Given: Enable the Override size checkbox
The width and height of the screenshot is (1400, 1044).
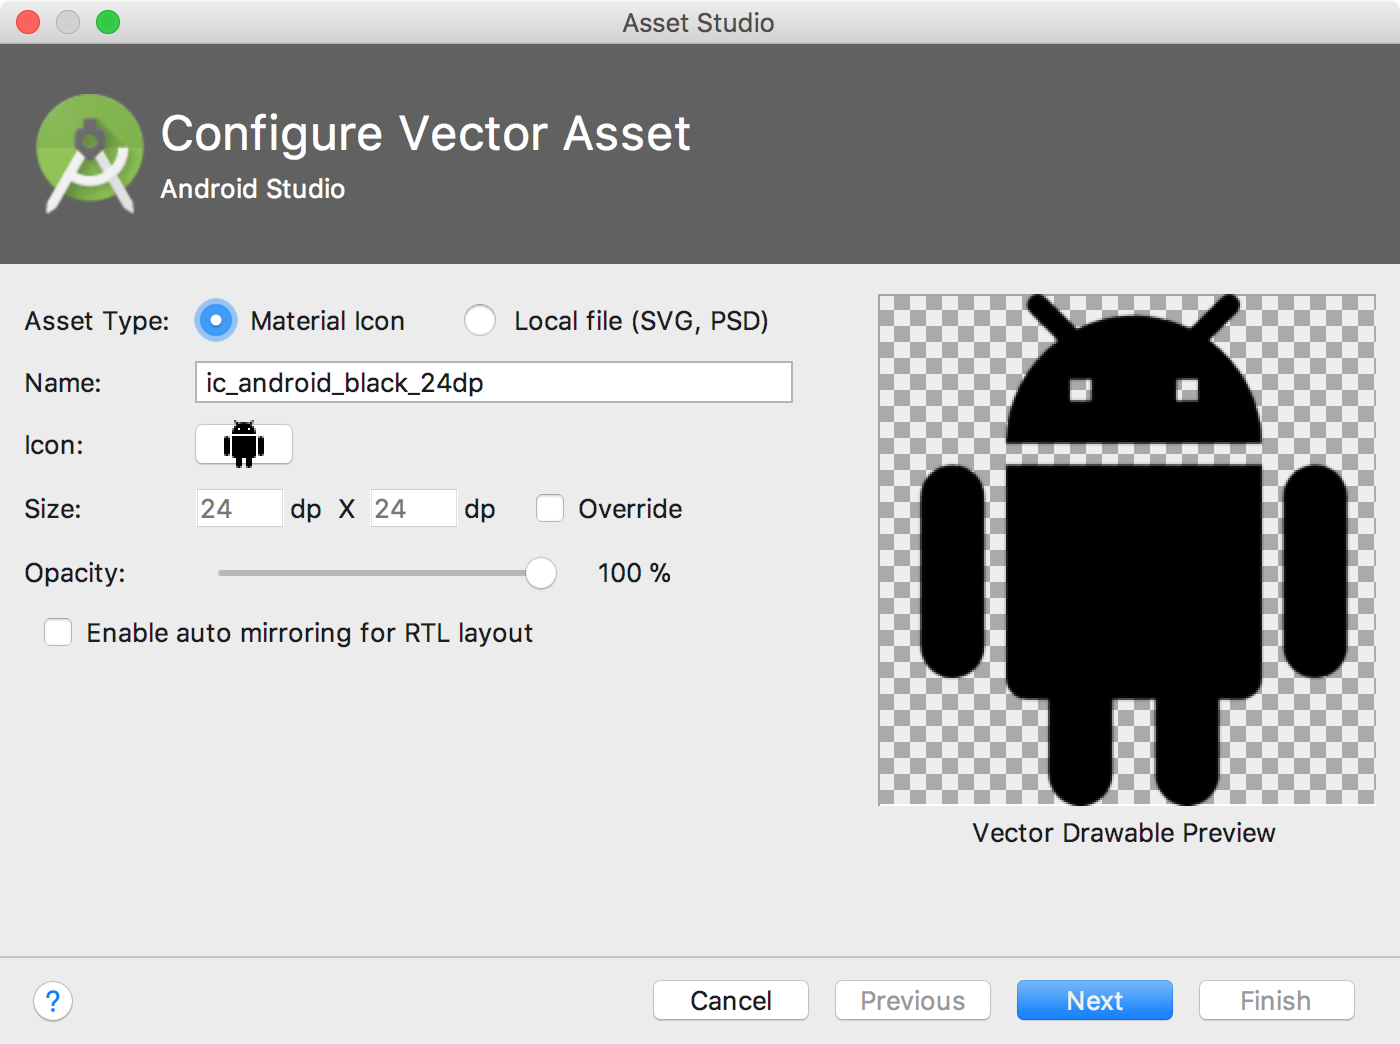Looking at the screenshot, I should tap(550, 509).
